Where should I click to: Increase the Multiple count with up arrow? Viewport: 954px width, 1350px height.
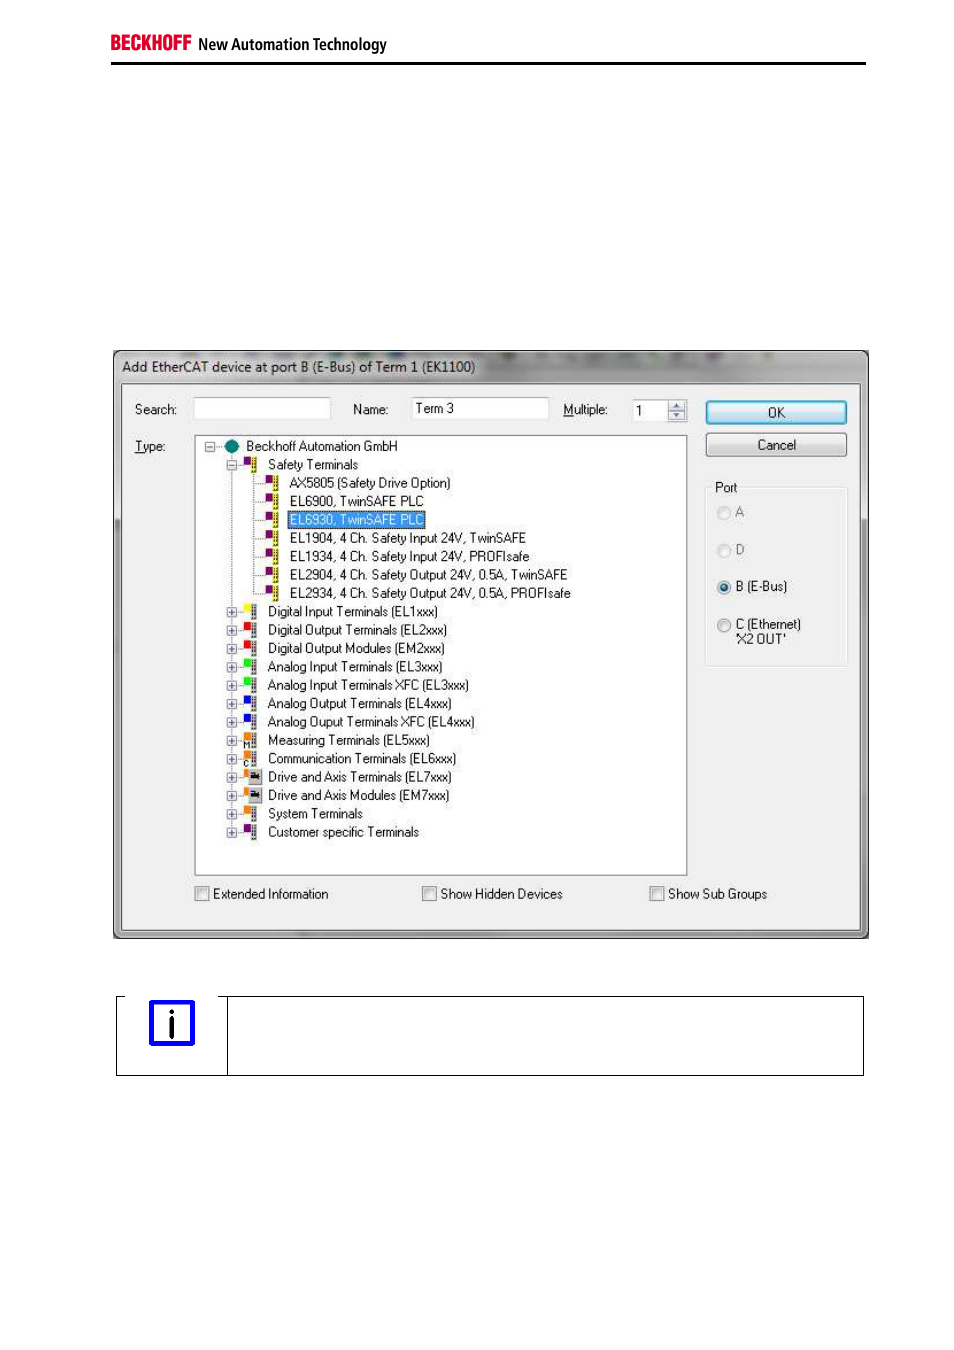point(677,405)
